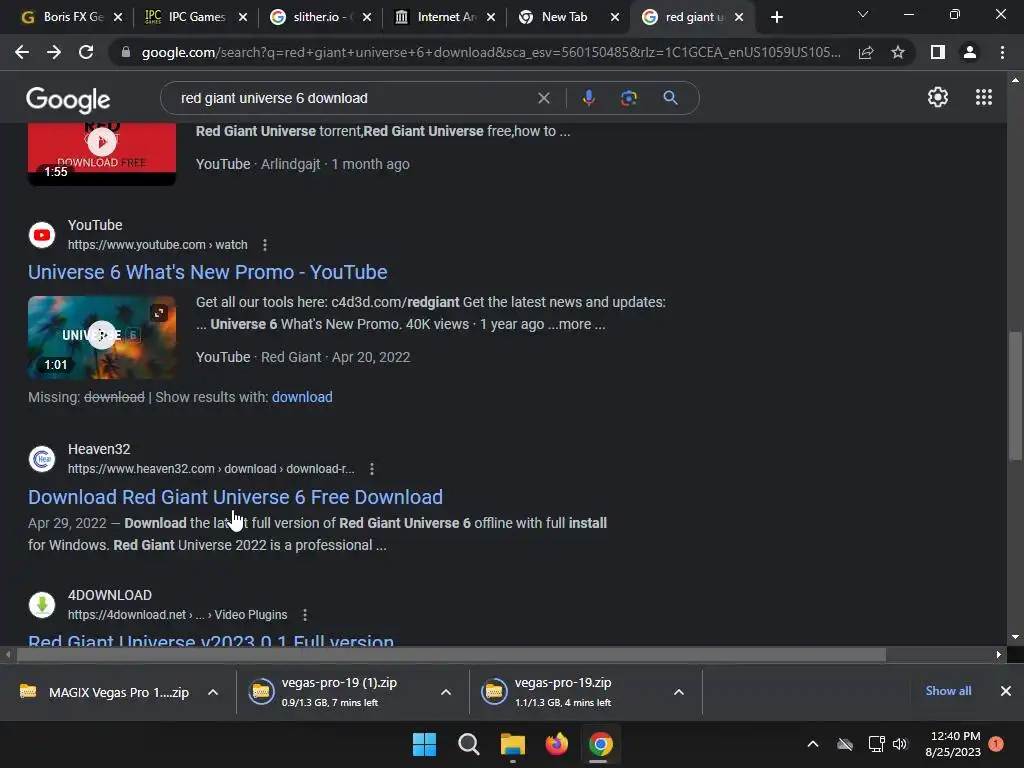The width and height of the screenshot is (1024, 768).
Task: Open notification center badge
Action: click(x=996, y=744)
